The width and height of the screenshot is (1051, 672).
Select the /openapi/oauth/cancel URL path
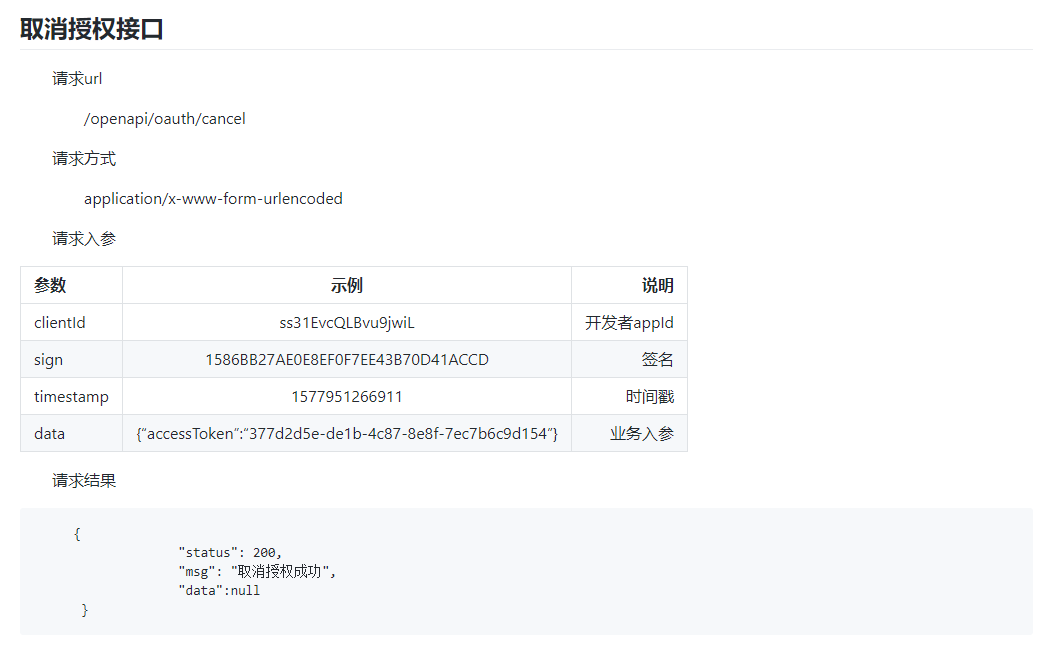(164, 118)
